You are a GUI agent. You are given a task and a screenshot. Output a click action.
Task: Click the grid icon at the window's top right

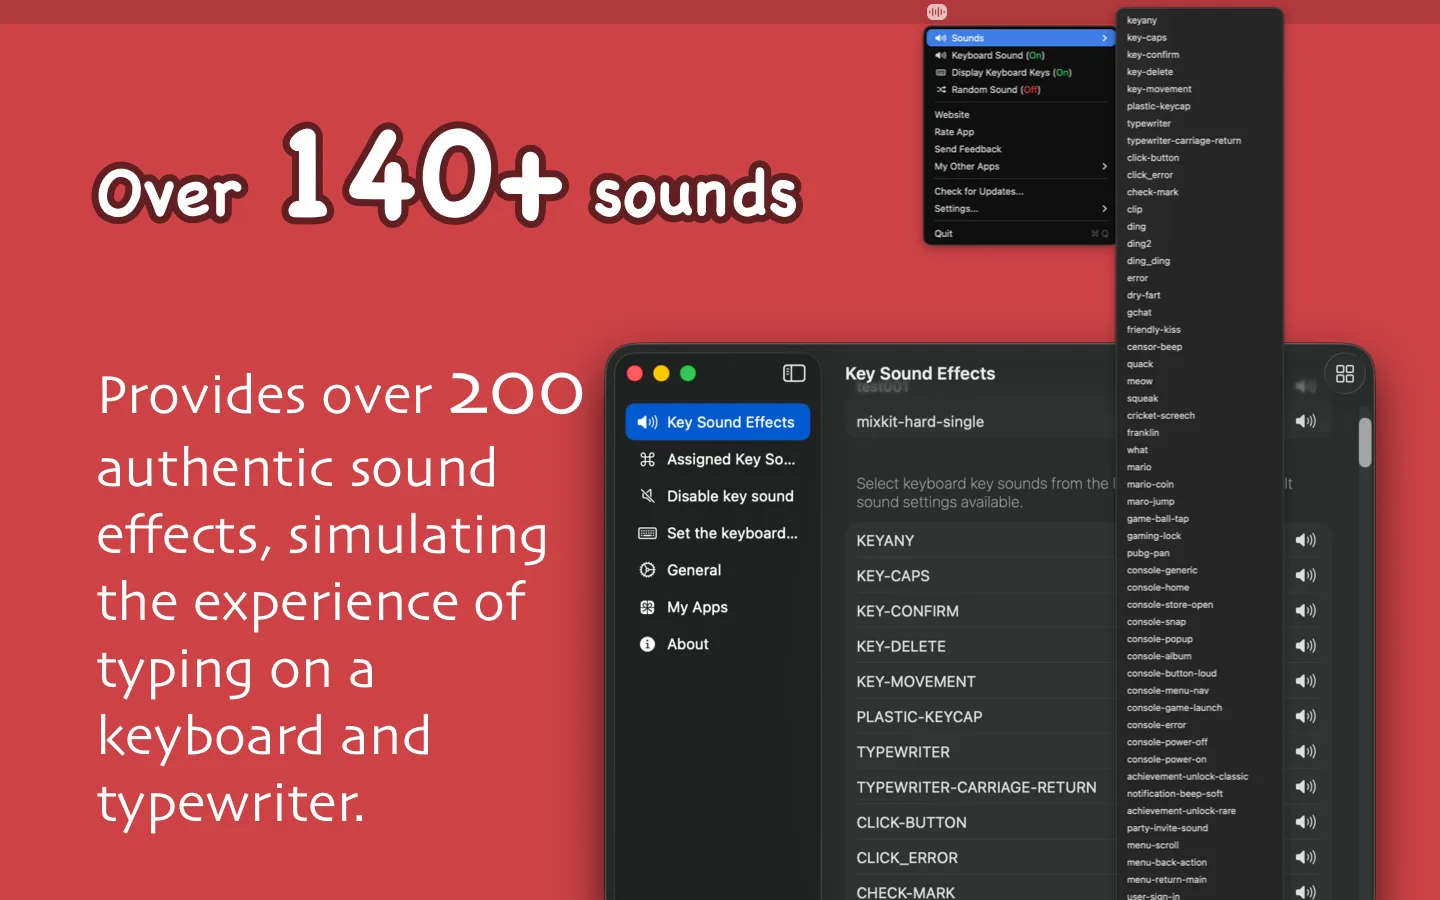point(1345,373)
